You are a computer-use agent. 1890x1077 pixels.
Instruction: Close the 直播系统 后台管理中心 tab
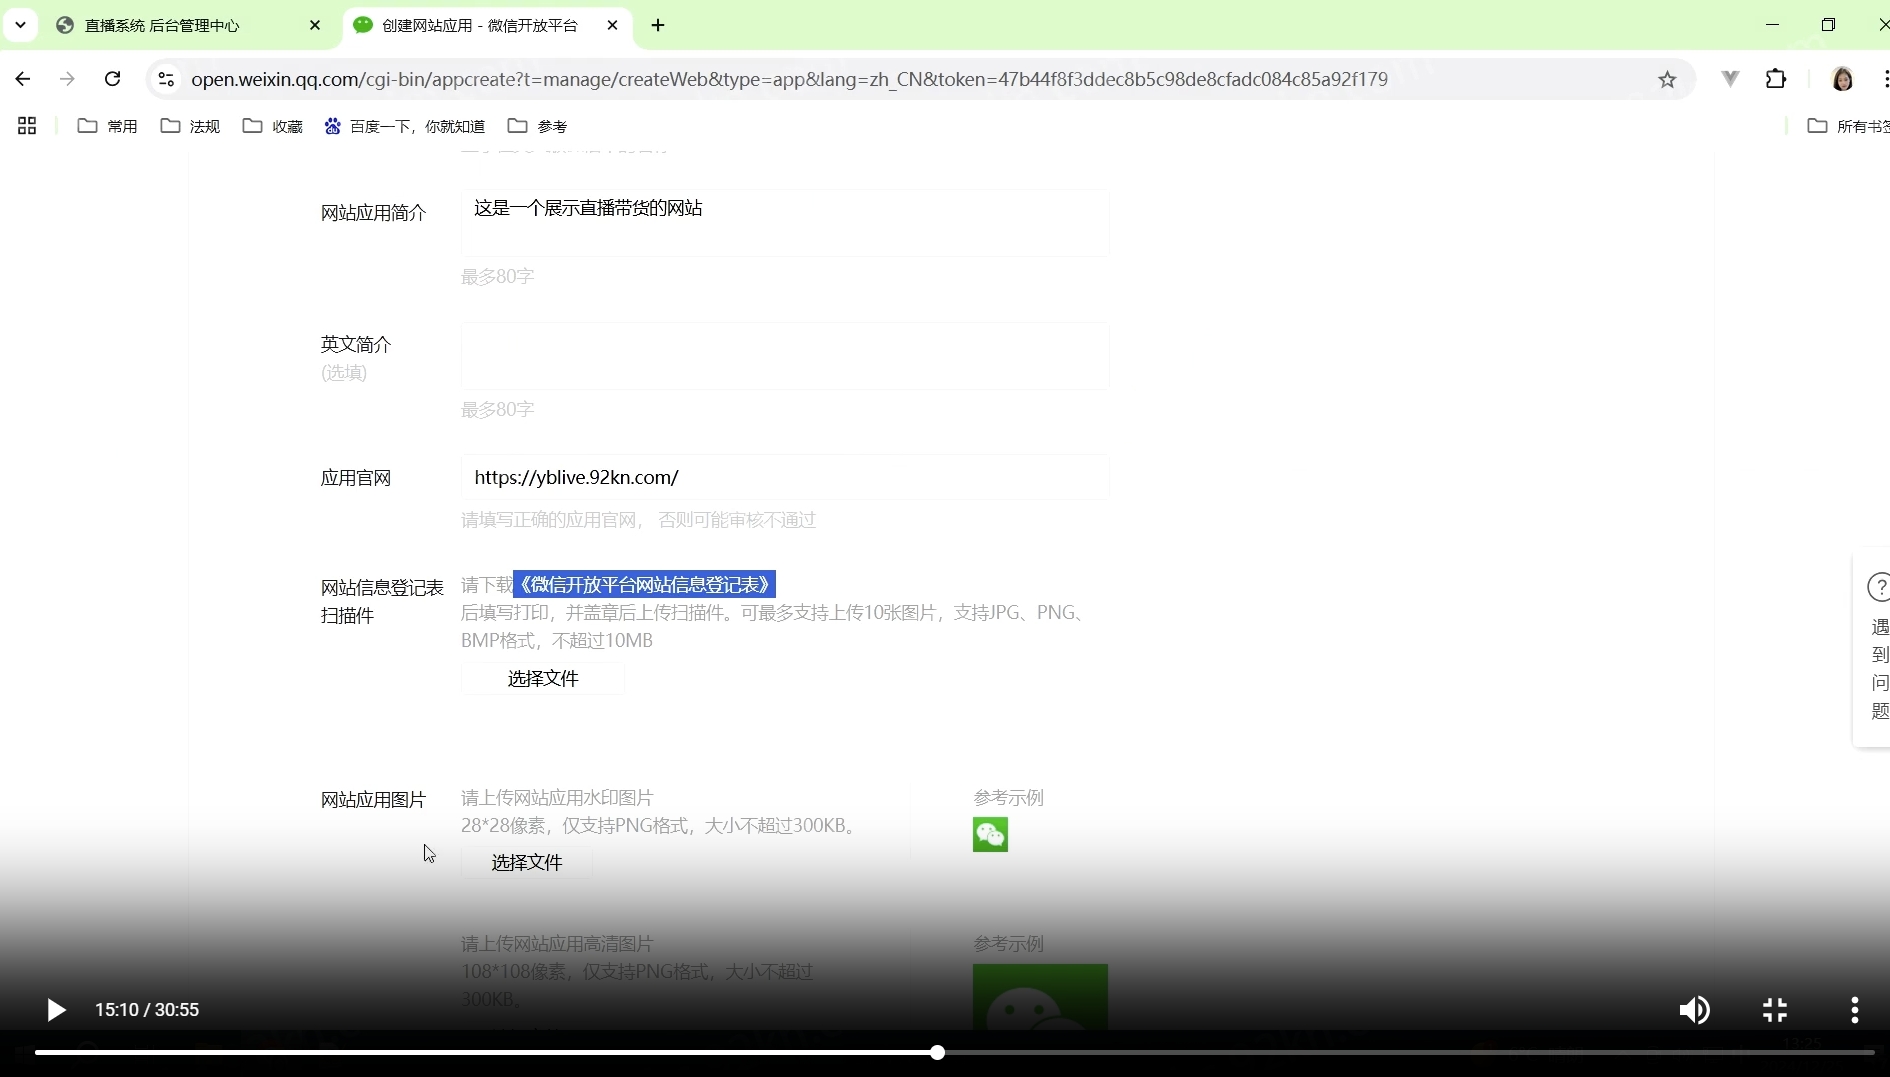coord(315,25)
